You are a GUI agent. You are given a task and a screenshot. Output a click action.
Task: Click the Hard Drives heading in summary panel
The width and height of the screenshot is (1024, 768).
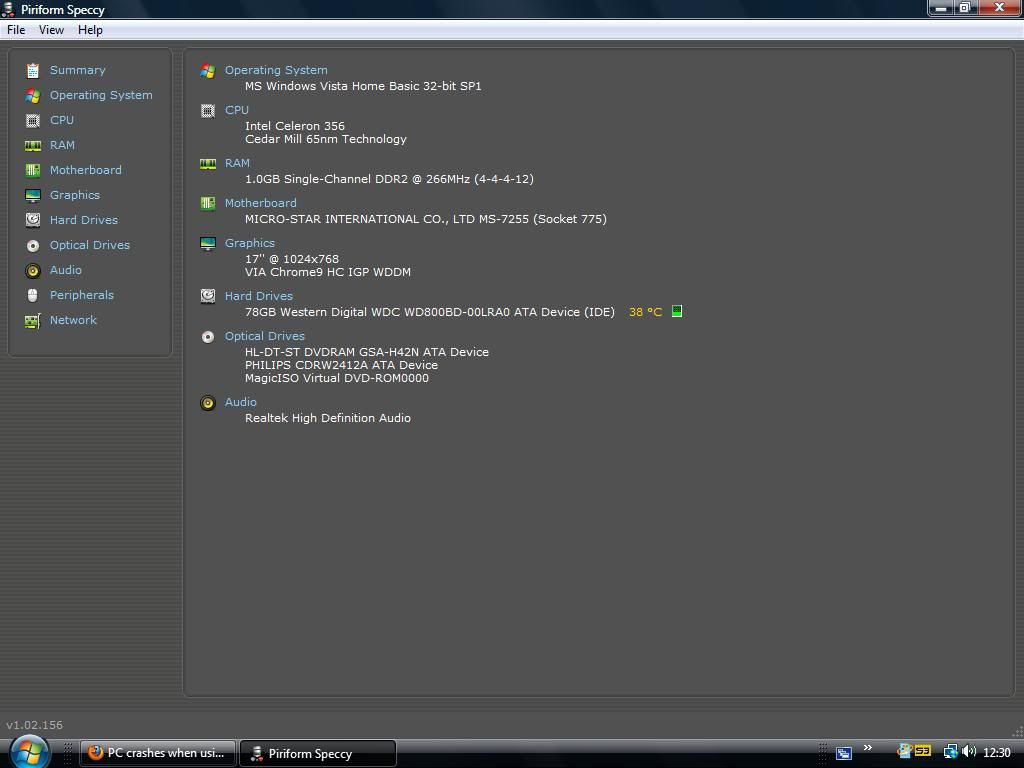point(259,296)
